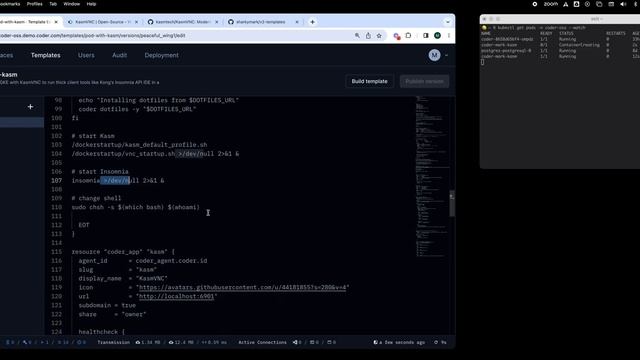Open the Chrome profile avatar
The image size is (640, 360).
click(x=437, y=36)
